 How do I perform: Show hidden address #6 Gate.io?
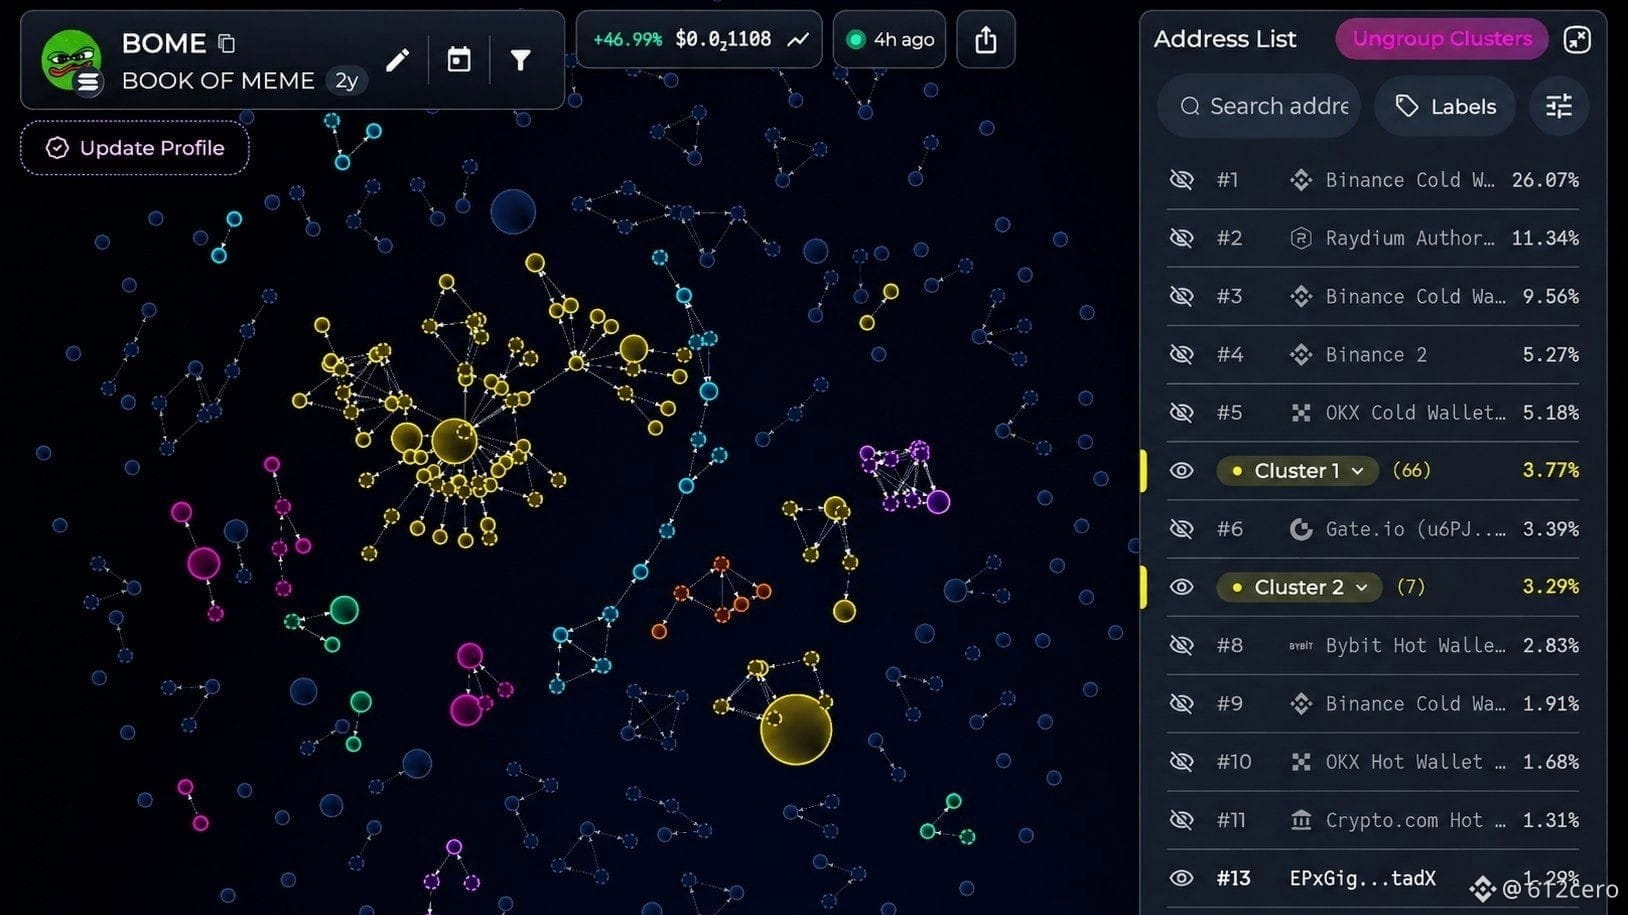click(1182, 529)
